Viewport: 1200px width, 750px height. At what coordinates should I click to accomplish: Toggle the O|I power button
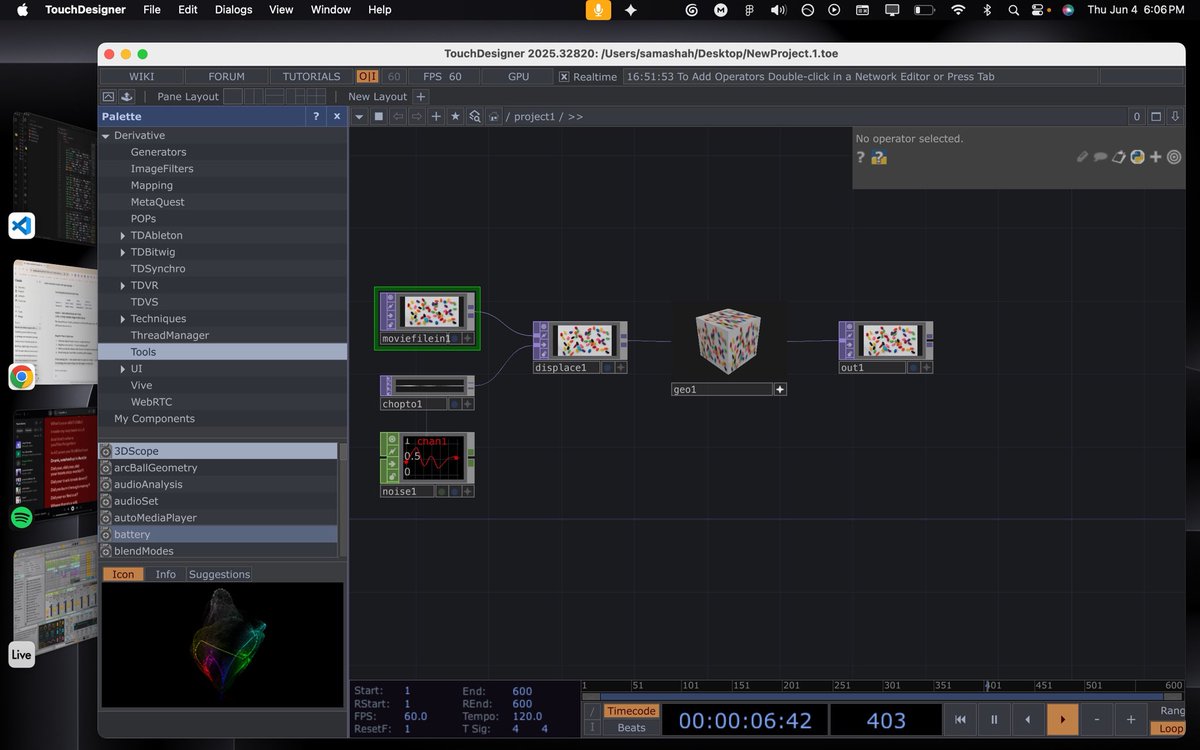click(368, 76)
